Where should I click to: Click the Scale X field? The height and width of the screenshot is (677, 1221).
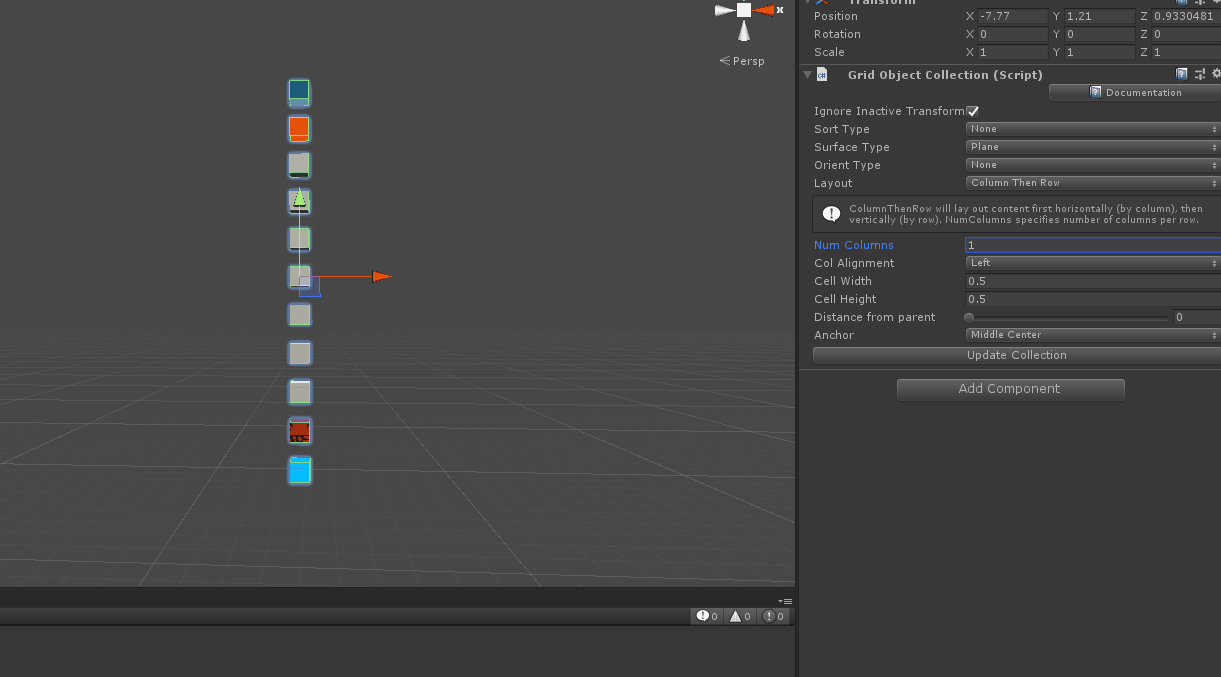click(x=1013, y=52)
